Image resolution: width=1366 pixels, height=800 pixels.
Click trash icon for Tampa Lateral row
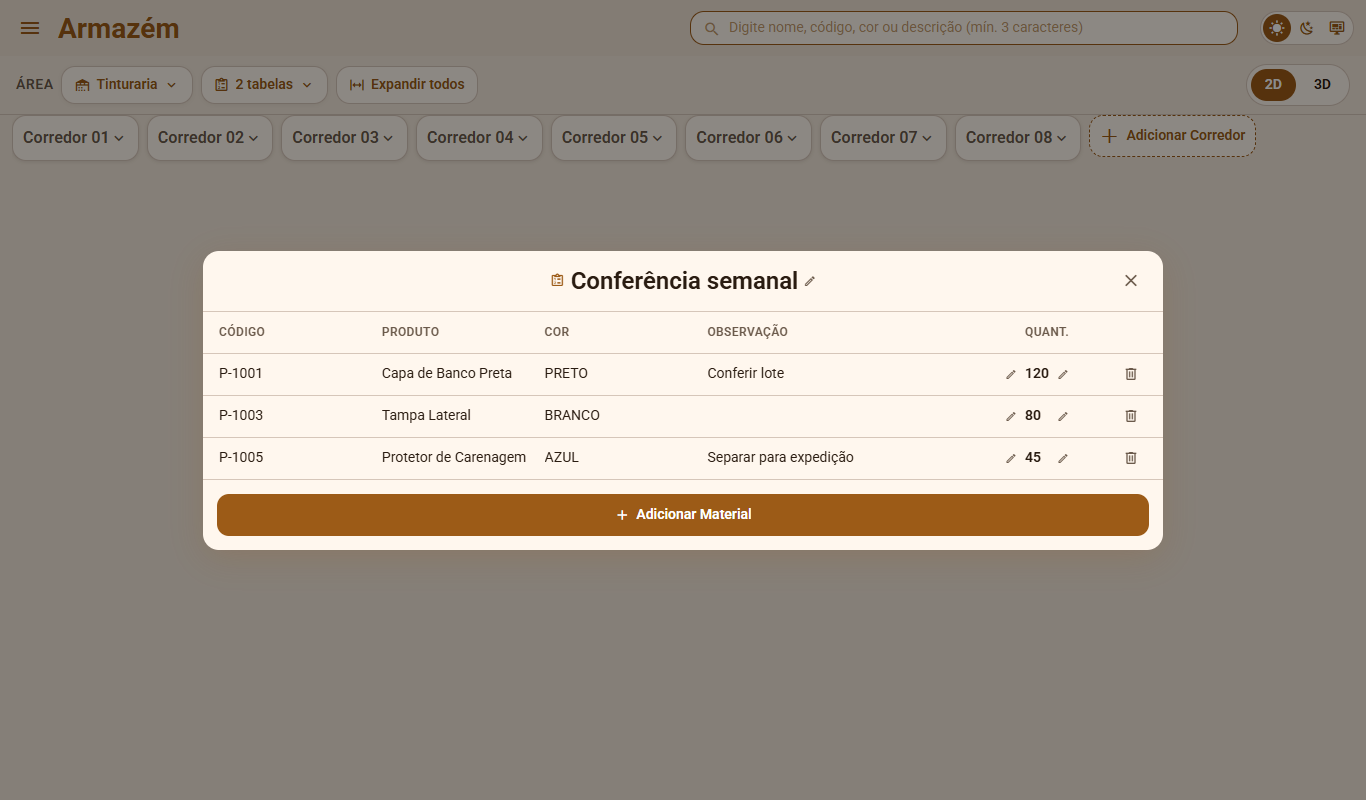click(1131, 416)
